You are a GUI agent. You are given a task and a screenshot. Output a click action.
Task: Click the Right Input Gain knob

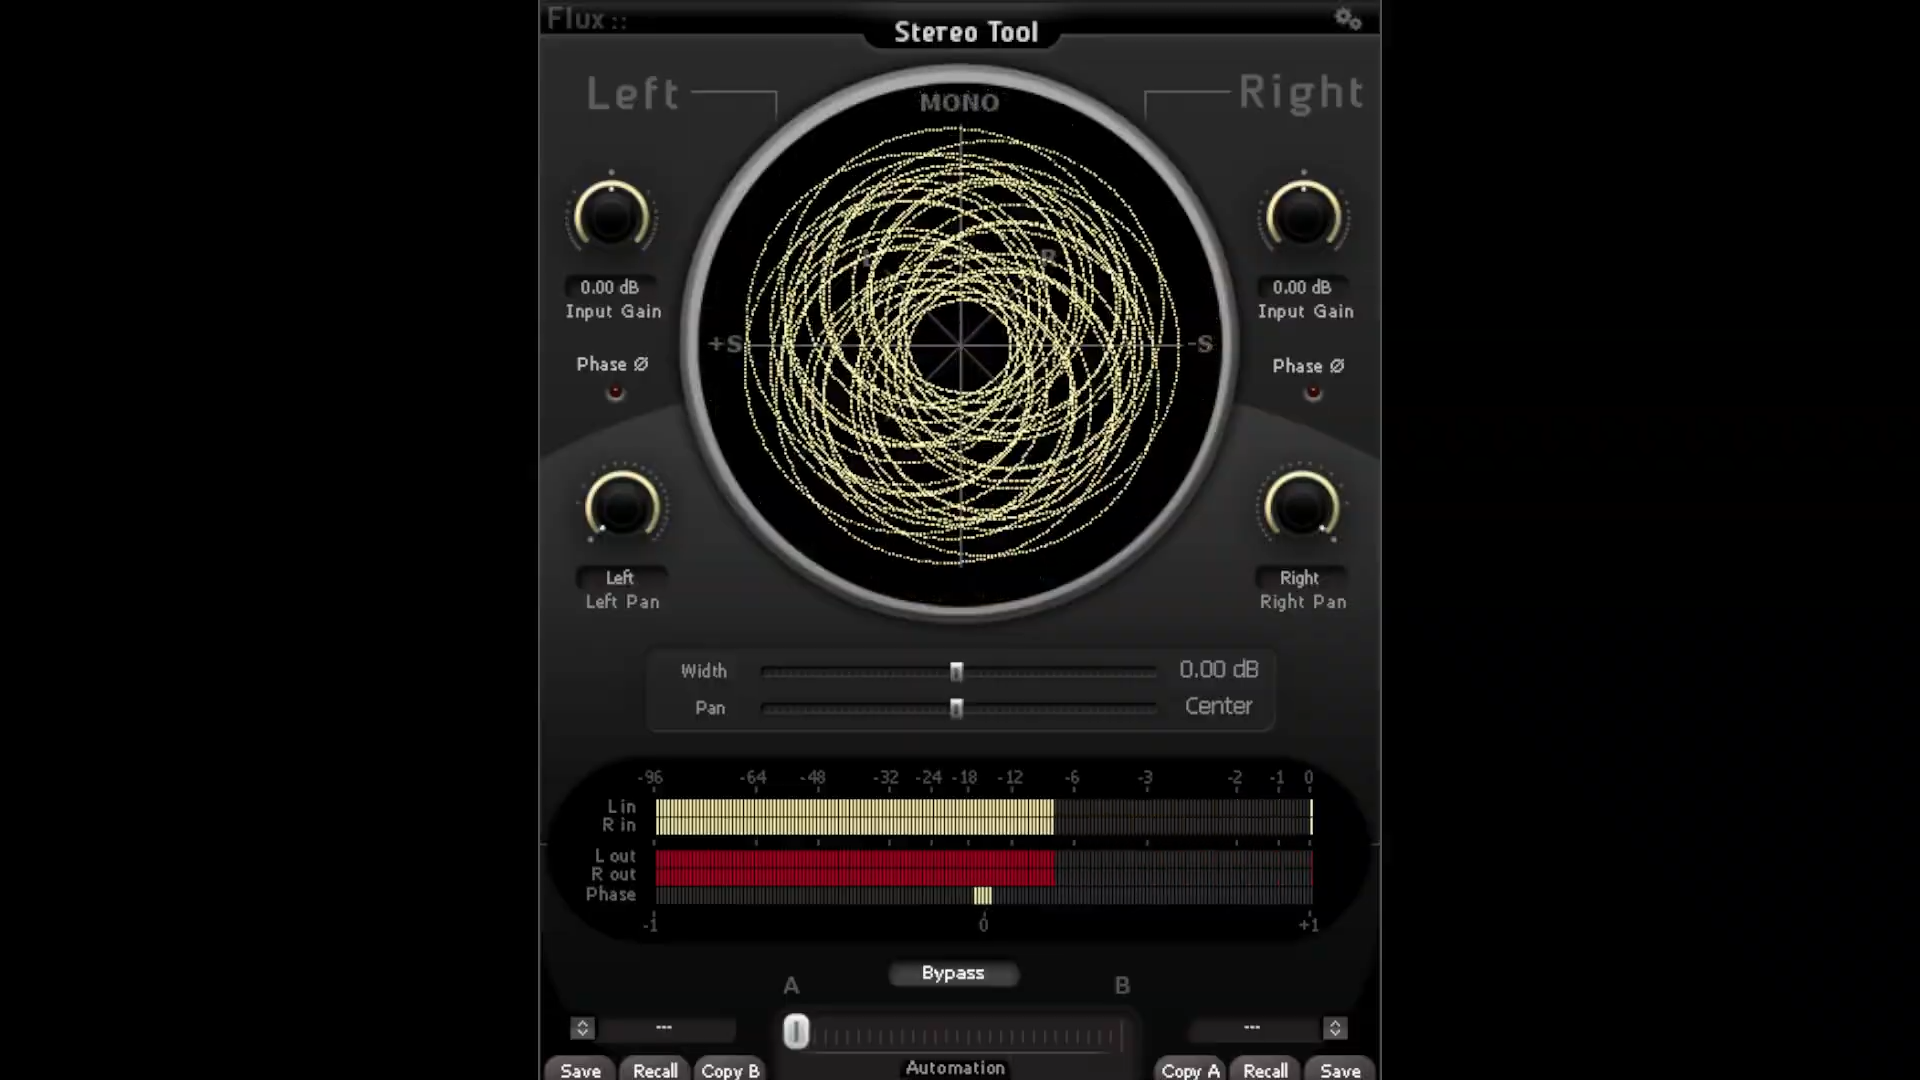coord(1303,217)
